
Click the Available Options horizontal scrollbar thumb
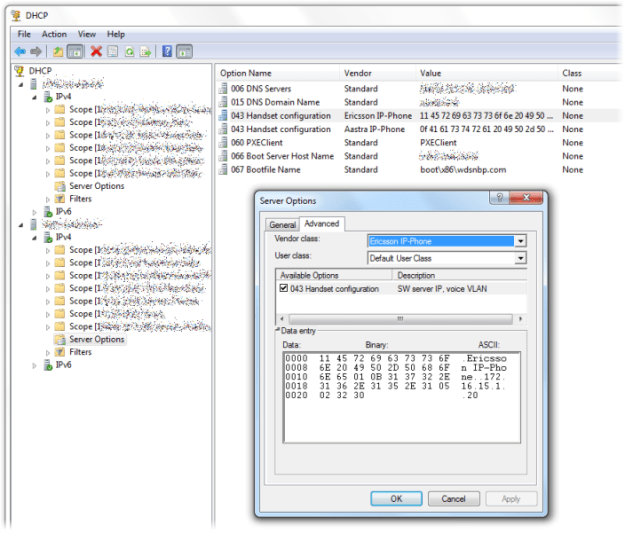(x=401, y=319)
